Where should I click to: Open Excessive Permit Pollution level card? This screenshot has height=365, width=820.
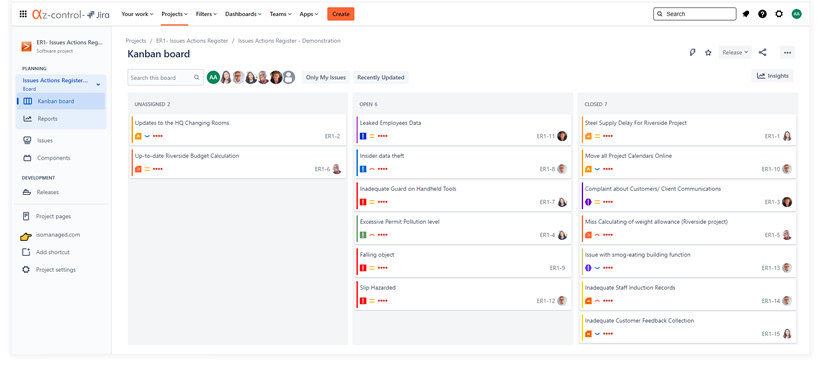pyautogui.click(x=463, y=229)
